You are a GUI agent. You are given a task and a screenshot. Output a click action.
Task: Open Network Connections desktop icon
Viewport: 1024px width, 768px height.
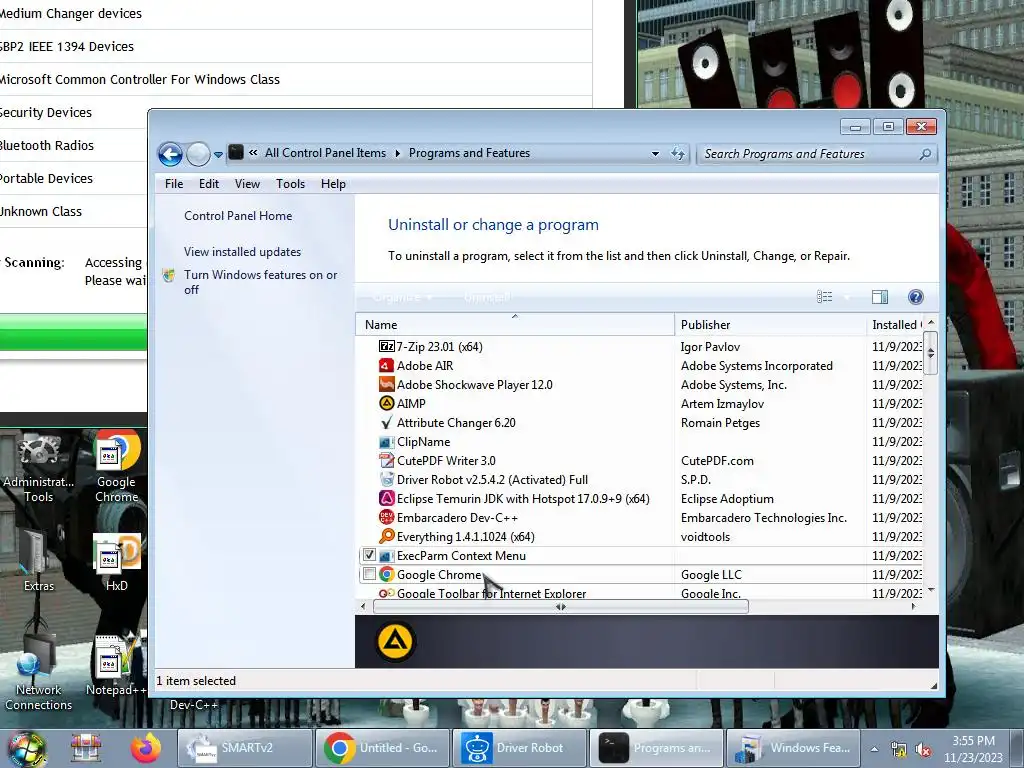pos(39,673)
